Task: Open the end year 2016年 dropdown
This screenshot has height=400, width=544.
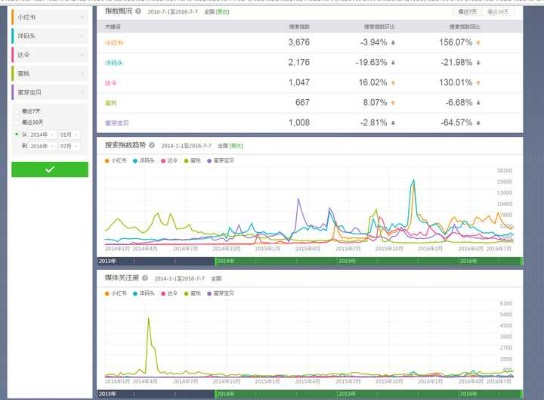Action: pos(42,146)
